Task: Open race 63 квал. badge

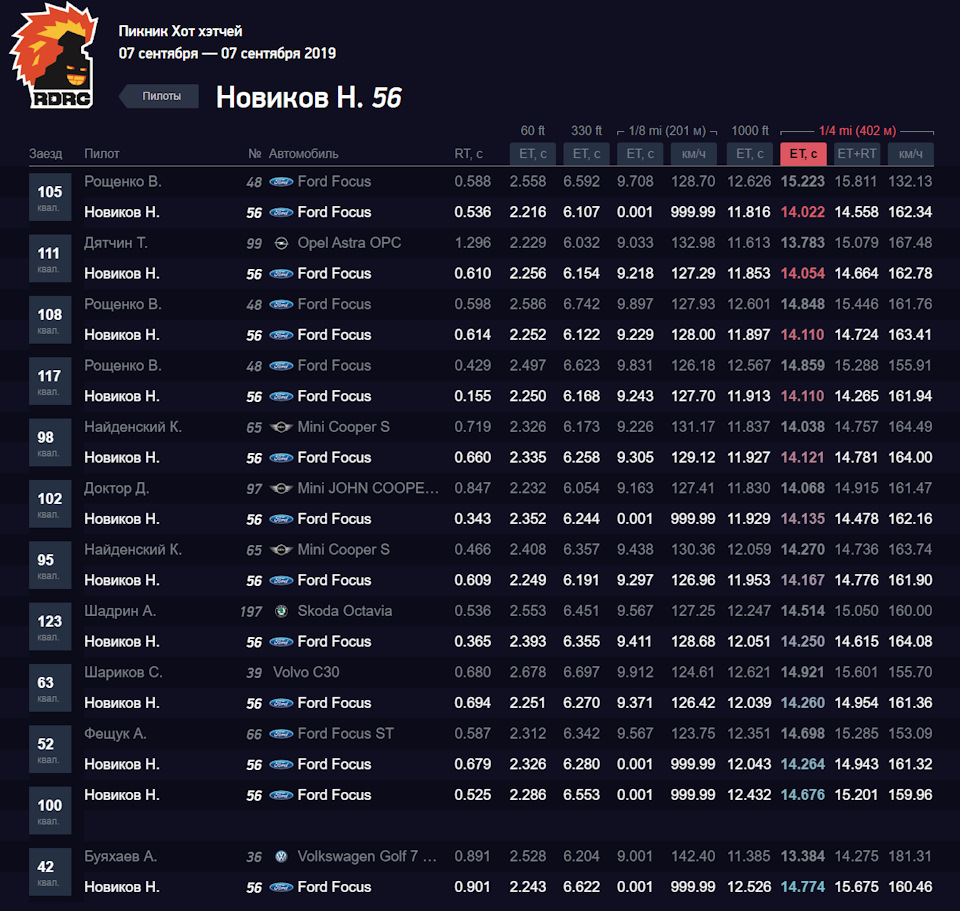Action: (x=50, y=688)
